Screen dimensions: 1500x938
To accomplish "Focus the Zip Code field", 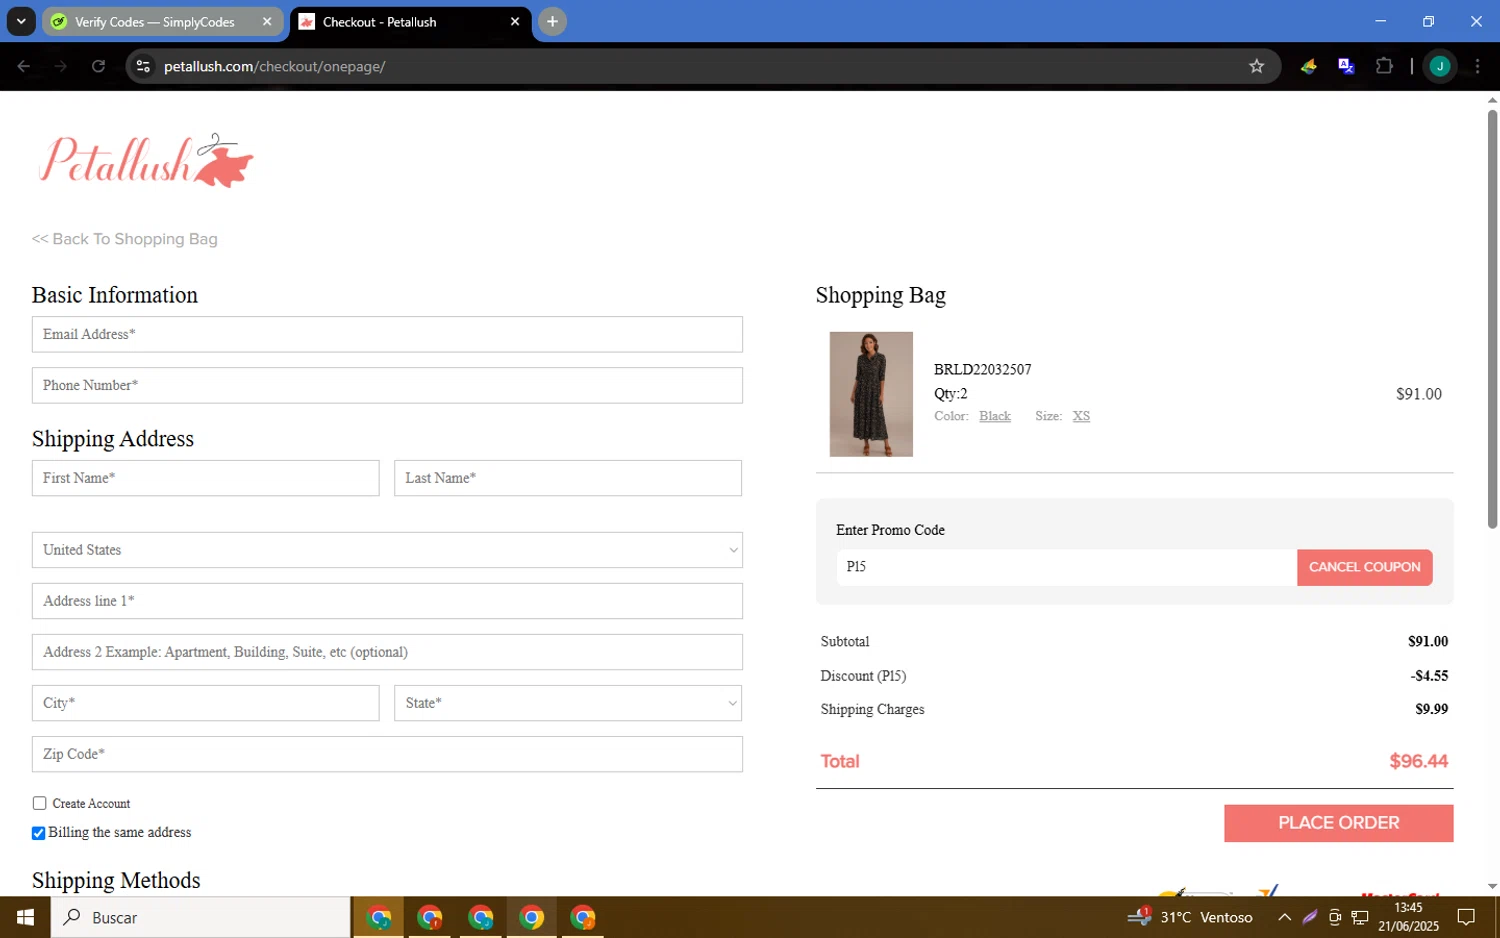I will 387,754.
